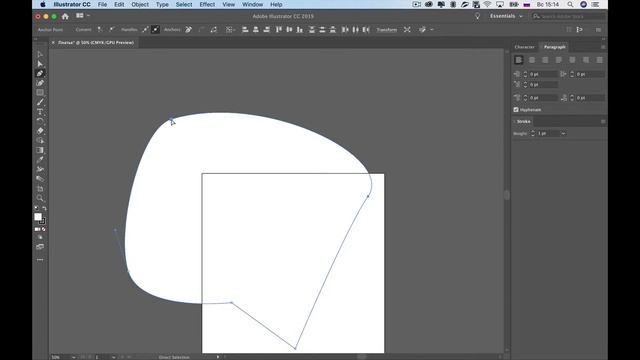Expand the Stroke panel options

point(515,122)
